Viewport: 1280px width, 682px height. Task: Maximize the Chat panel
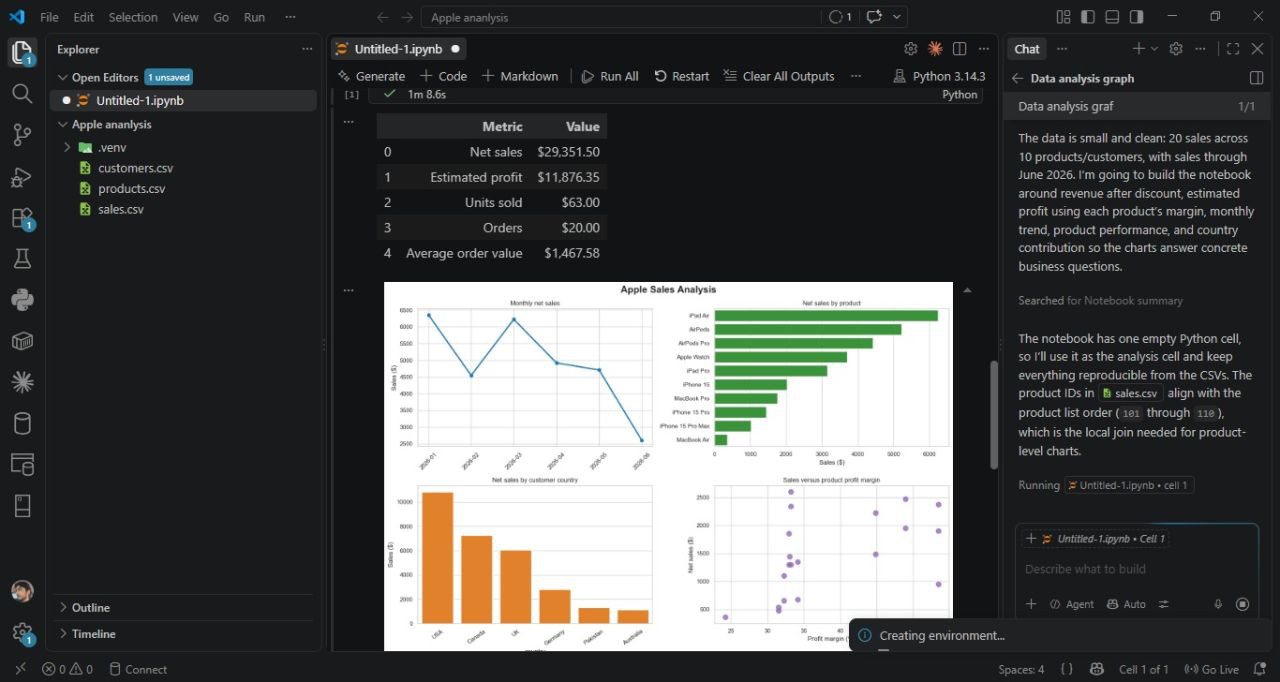(x=1233, y=49)
